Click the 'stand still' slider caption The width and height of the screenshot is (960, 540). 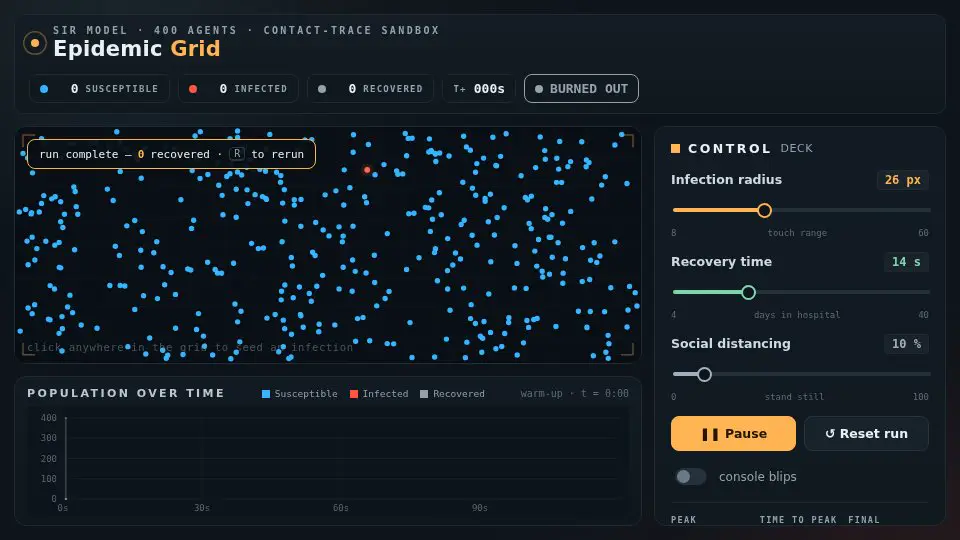(x=794, y=397)
